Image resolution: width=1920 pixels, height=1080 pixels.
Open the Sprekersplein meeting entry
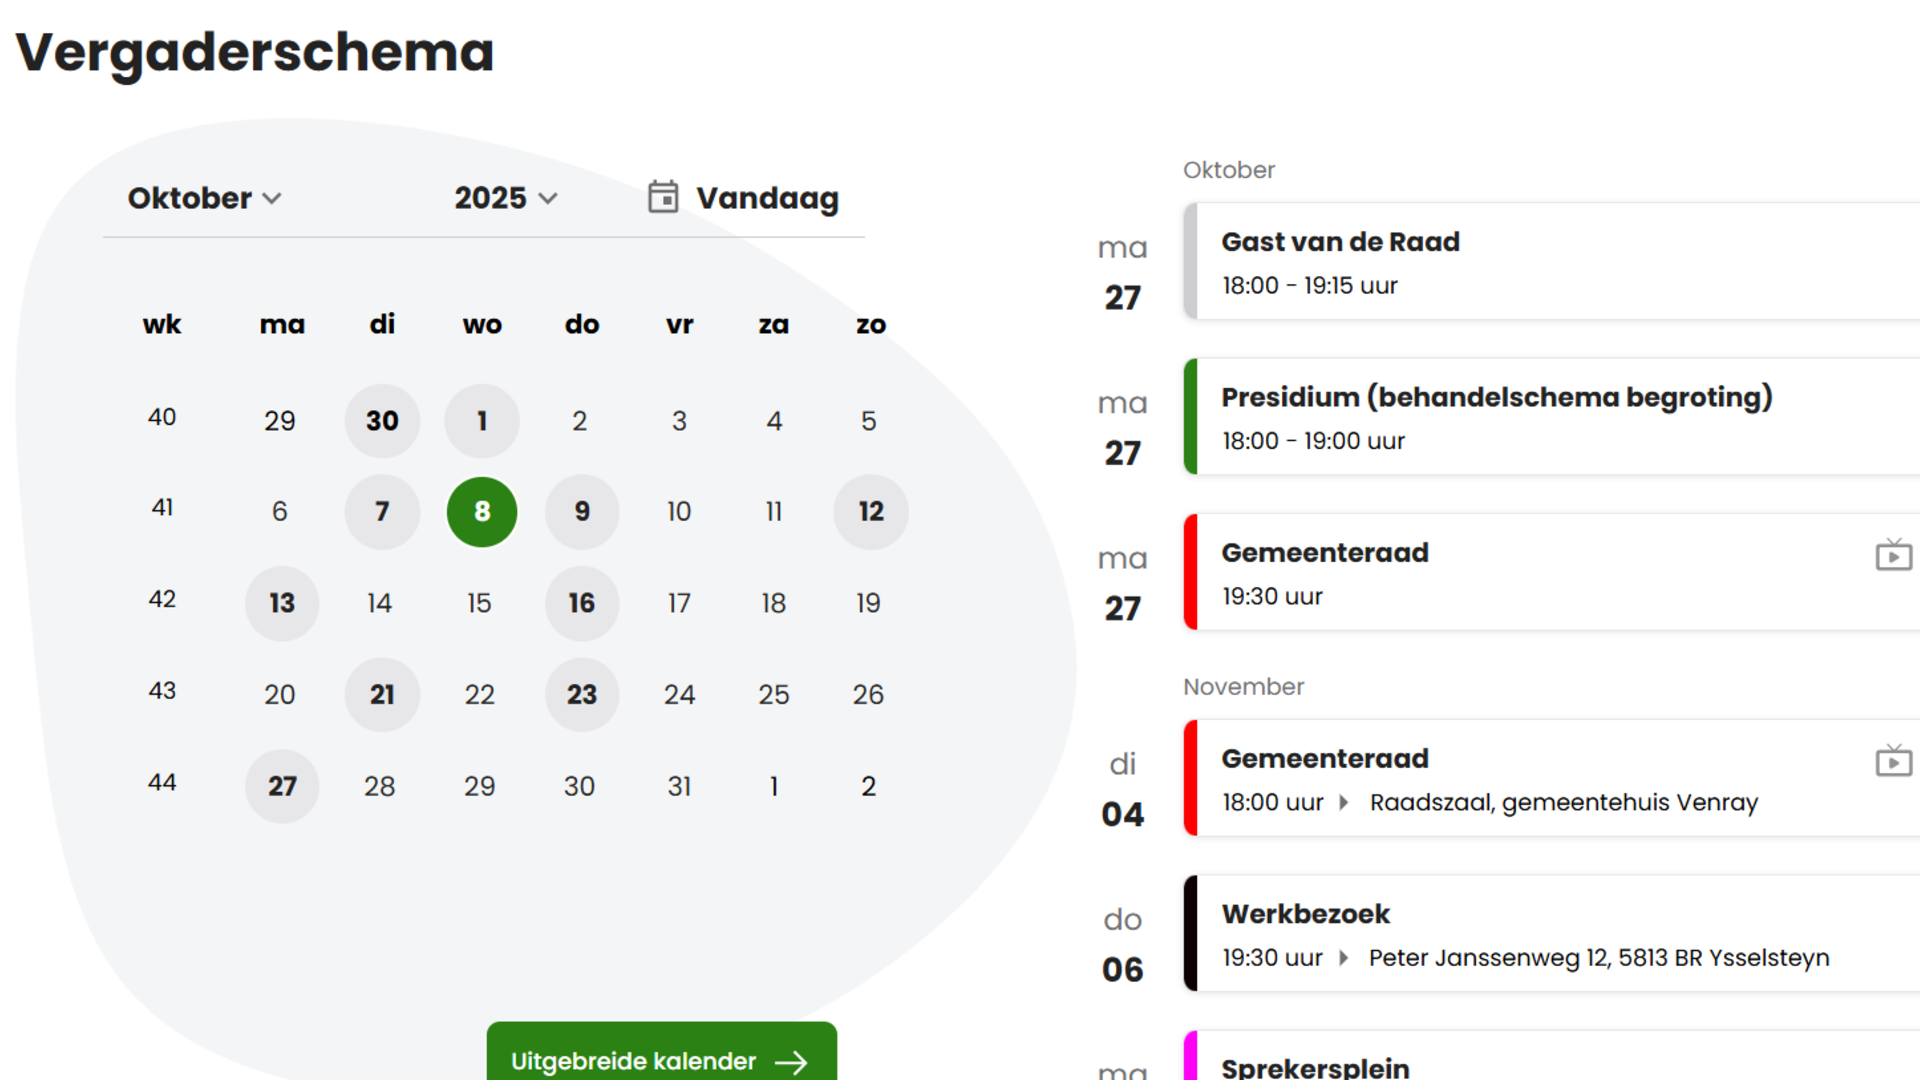pyautogui.click(x=1315, y=1066)
